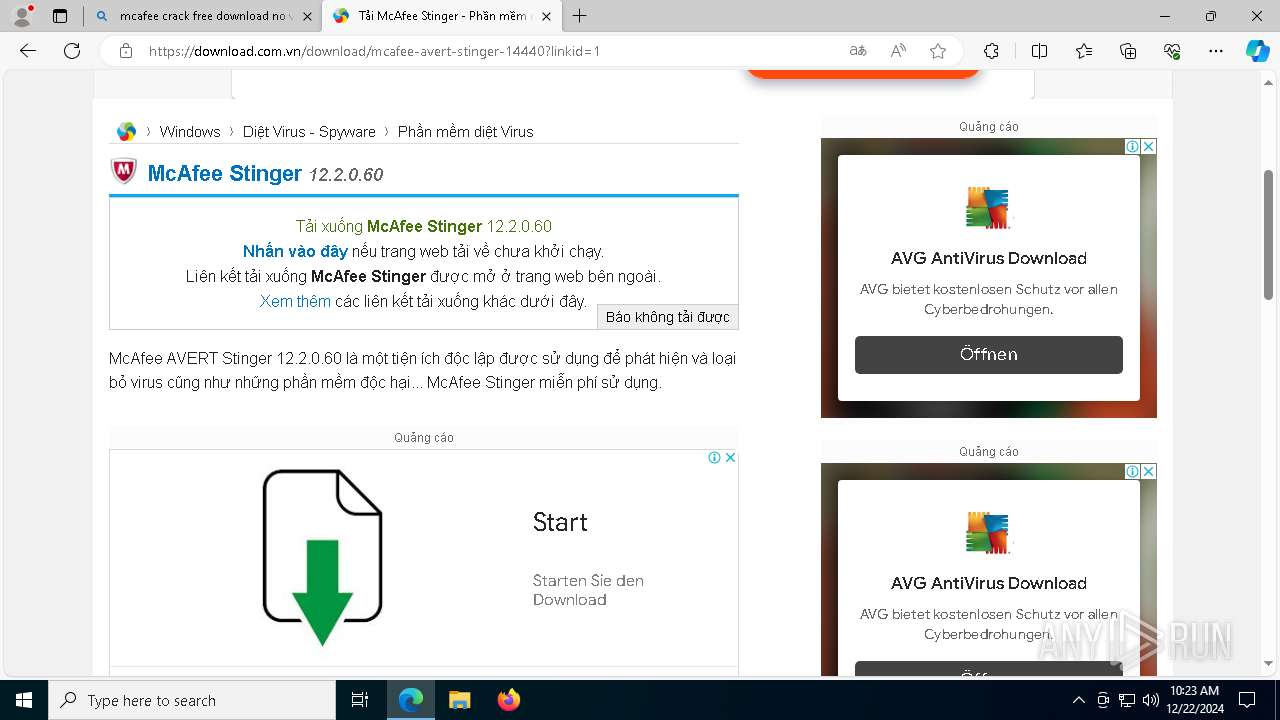The image size is (1280, 720).
Task: Open a new browser tab
Action: pyautogui.click(x=579, y=16)
